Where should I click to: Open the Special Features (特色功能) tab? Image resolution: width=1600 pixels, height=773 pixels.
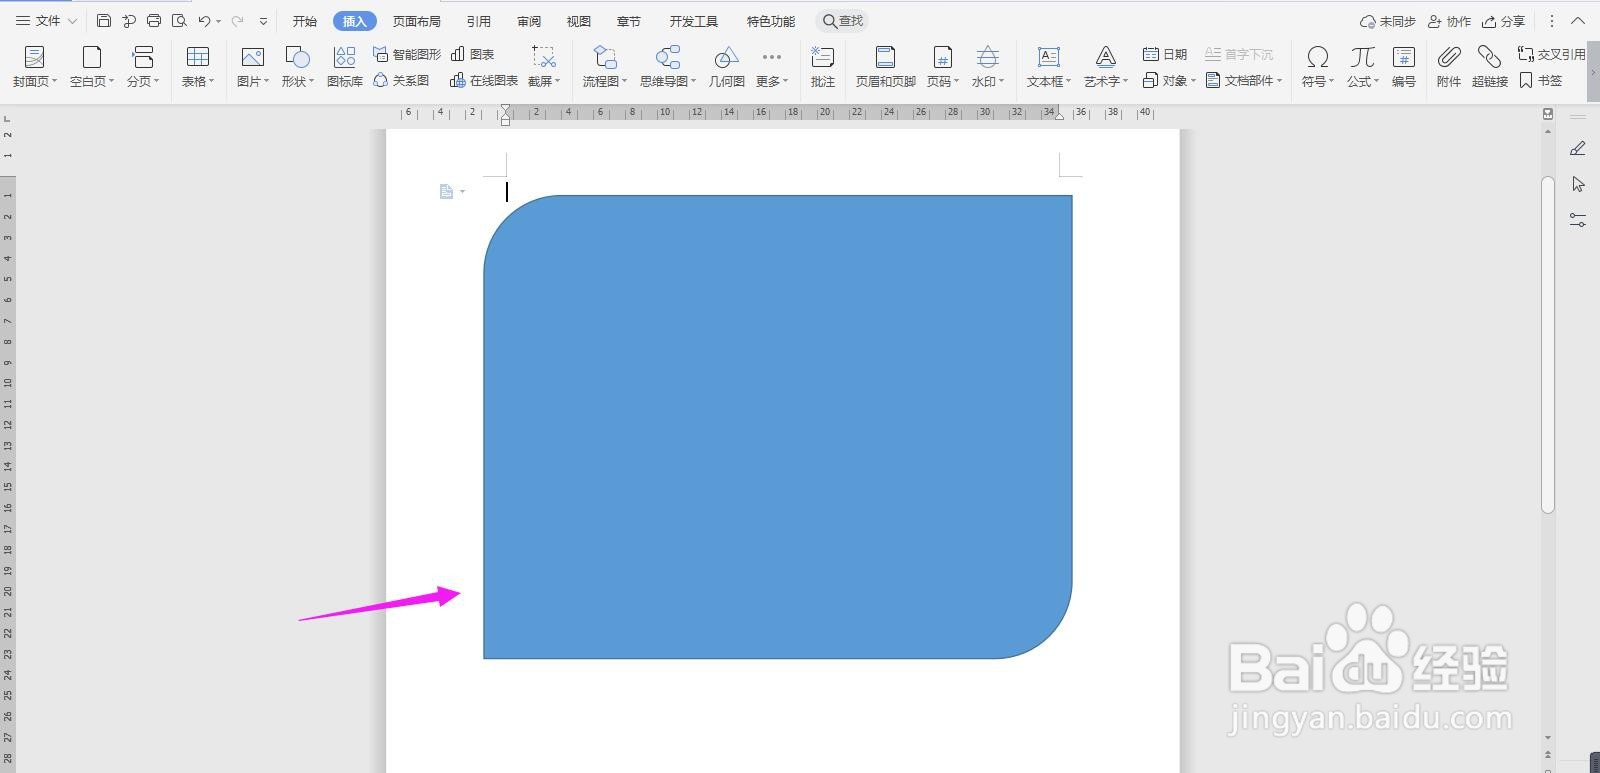click(x=771, y=21)
